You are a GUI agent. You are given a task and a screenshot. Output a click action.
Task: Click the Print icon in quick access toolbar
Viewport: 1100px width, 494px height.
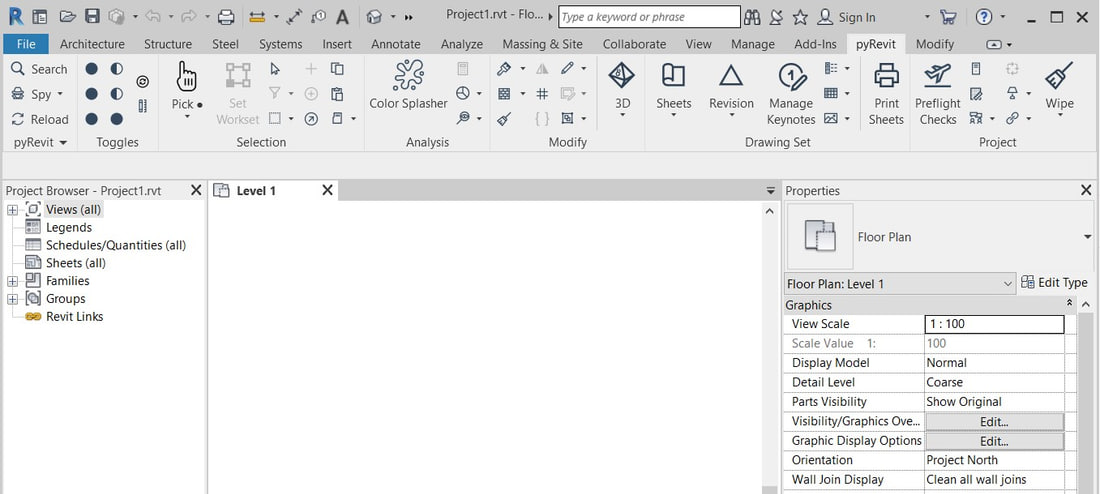click(x=225, y=17)
